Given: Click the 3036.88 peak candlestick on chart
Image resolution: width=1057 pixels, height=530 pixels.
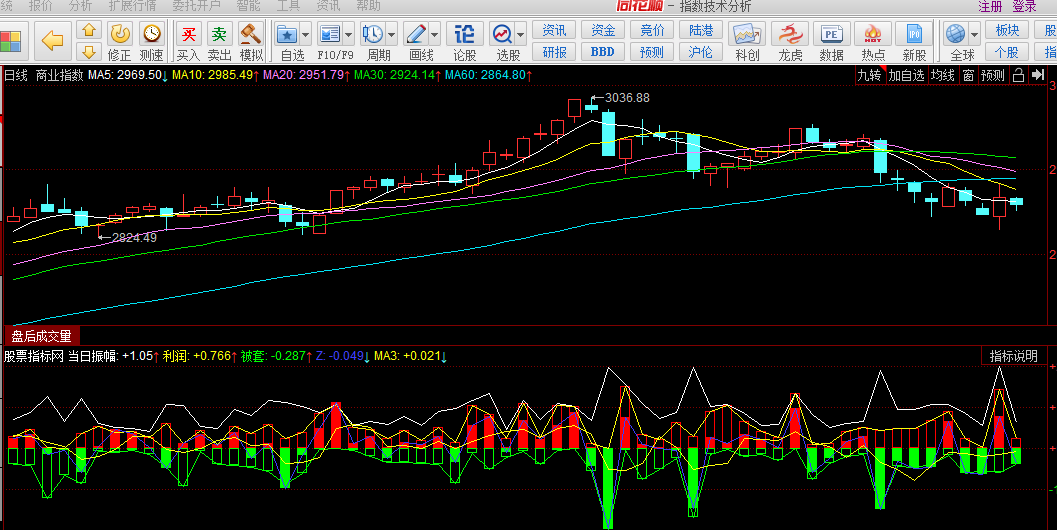Looking at the screenshot, I should [x=592, y=106].
